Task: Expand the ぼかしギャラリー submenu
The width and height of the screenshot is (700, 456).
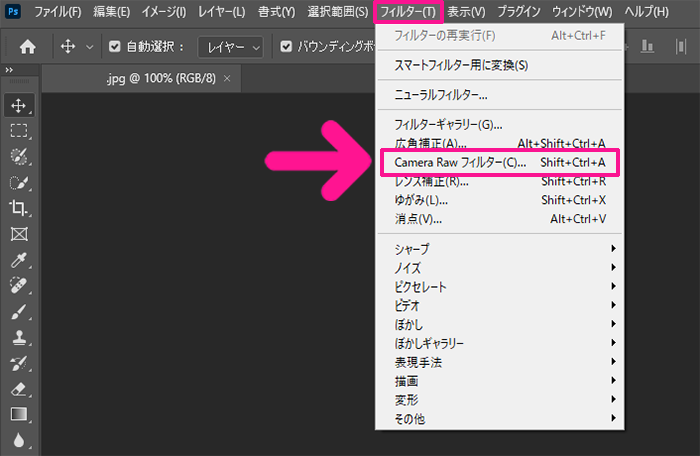Action: 500,343
